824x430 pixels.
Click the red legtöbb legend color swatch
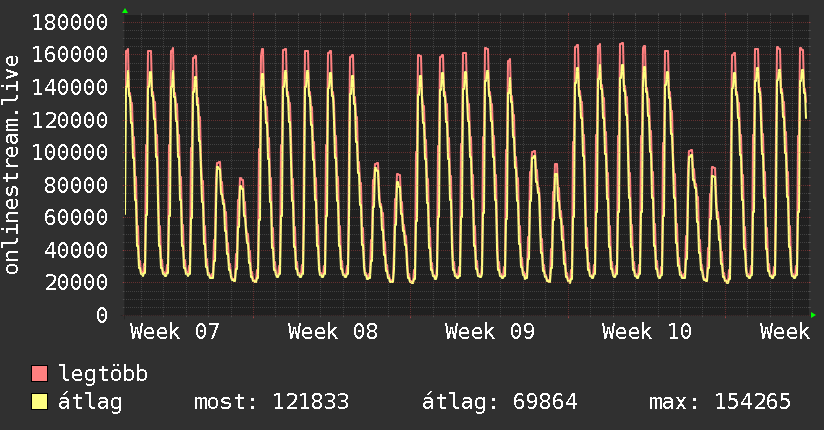tap(40, 374)
